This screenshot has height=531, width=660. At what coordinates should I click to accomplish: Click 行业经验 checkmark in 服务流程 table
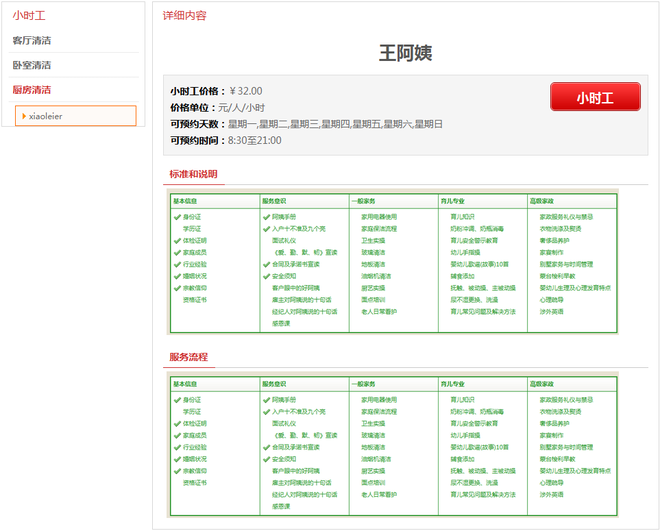[x=177, y=447]
